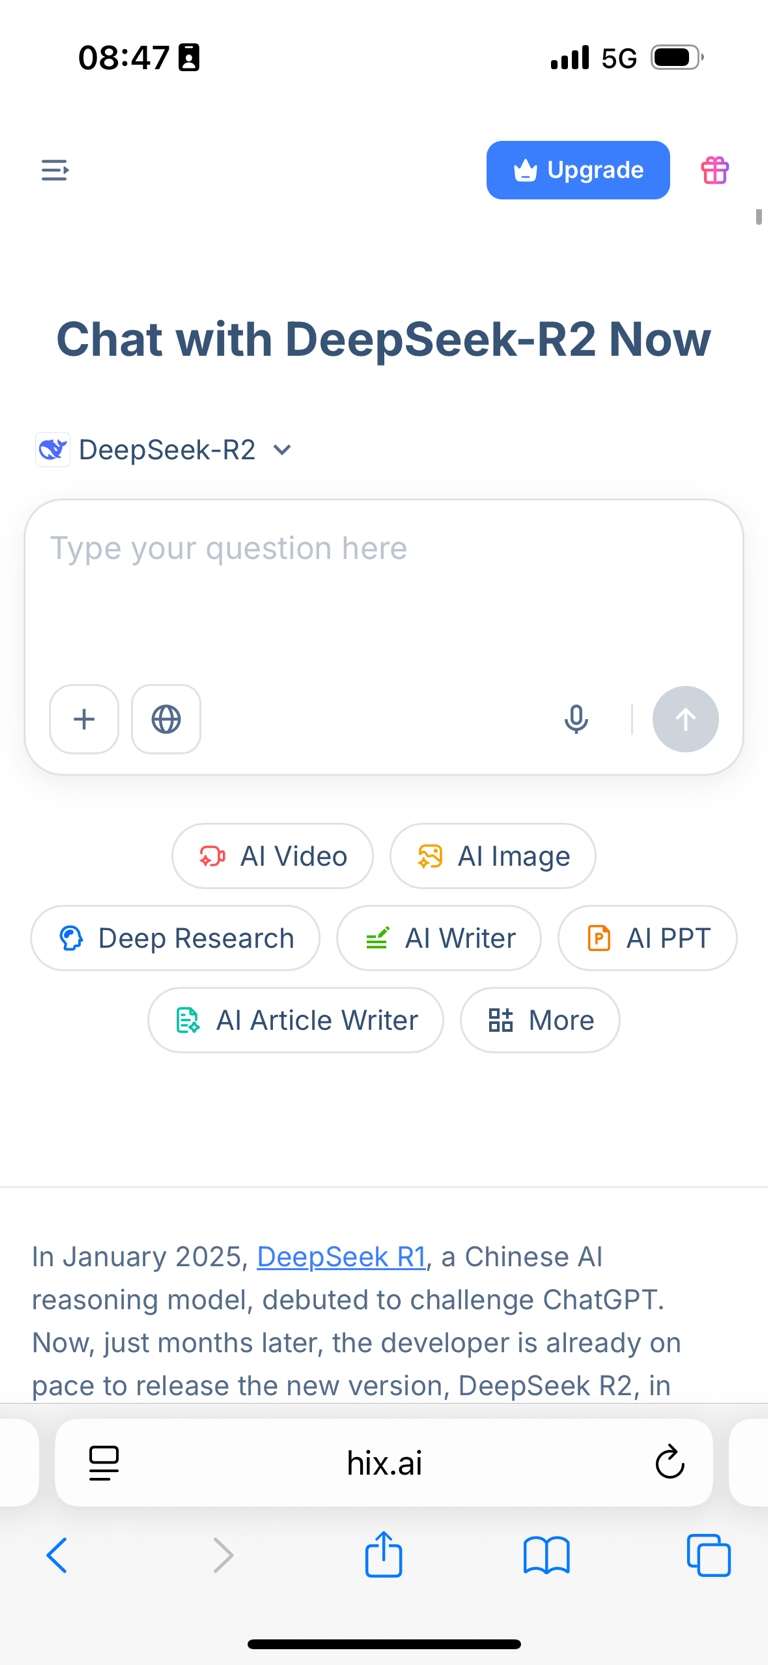Image resolution: width=769 pixels, height=1665 pixels.
Task: Expand the More tools menu
Action: pyautogui.click(x=540, y=1020)
